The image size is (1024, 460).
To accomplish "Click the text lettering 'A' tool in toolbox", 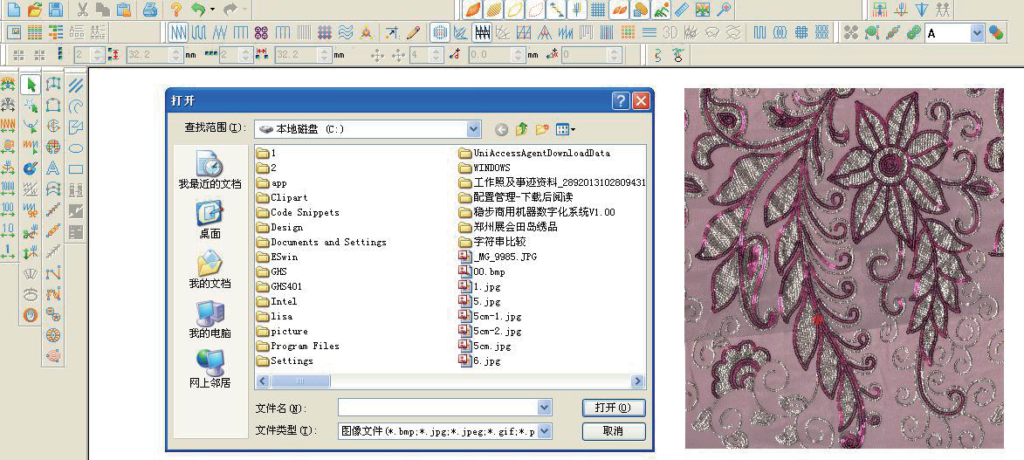I will click(x=53, y=167).
